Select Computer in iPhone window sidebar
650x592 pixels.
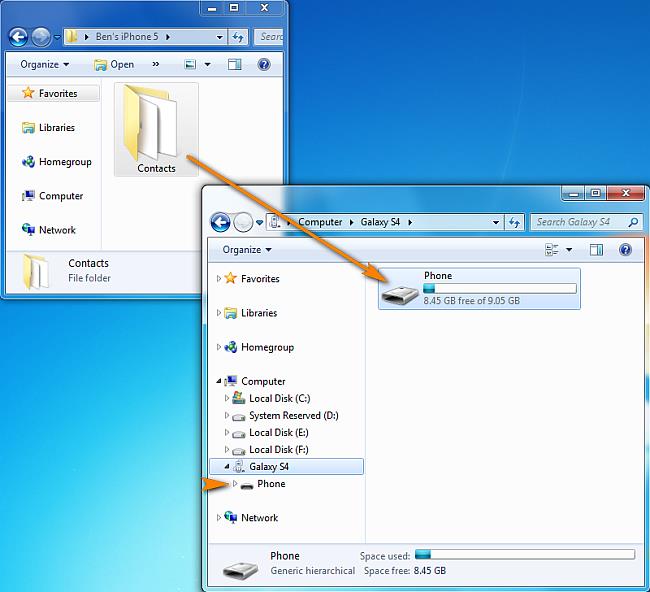pos(53,196)
